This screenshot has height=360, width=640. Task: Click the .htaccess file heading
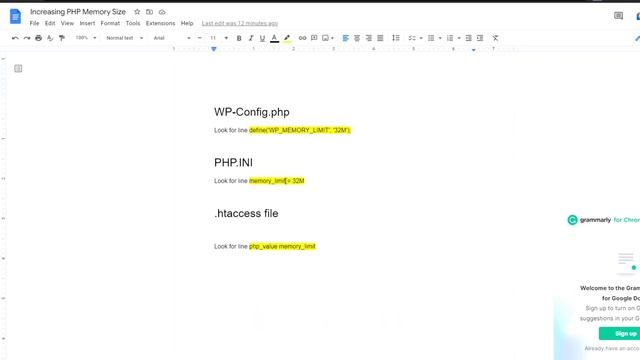(246, 213)
